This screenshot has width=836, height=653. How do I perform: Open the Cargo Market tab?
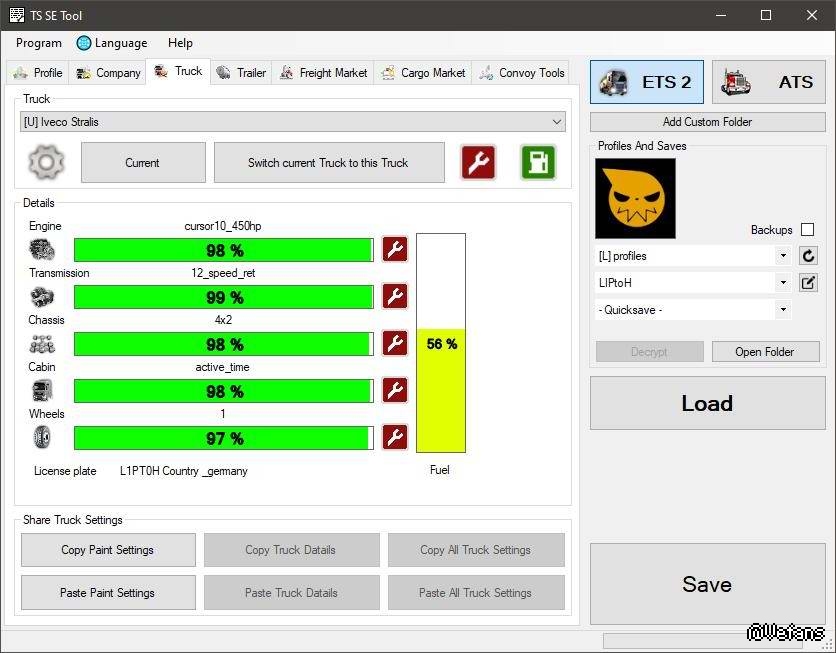423,73
